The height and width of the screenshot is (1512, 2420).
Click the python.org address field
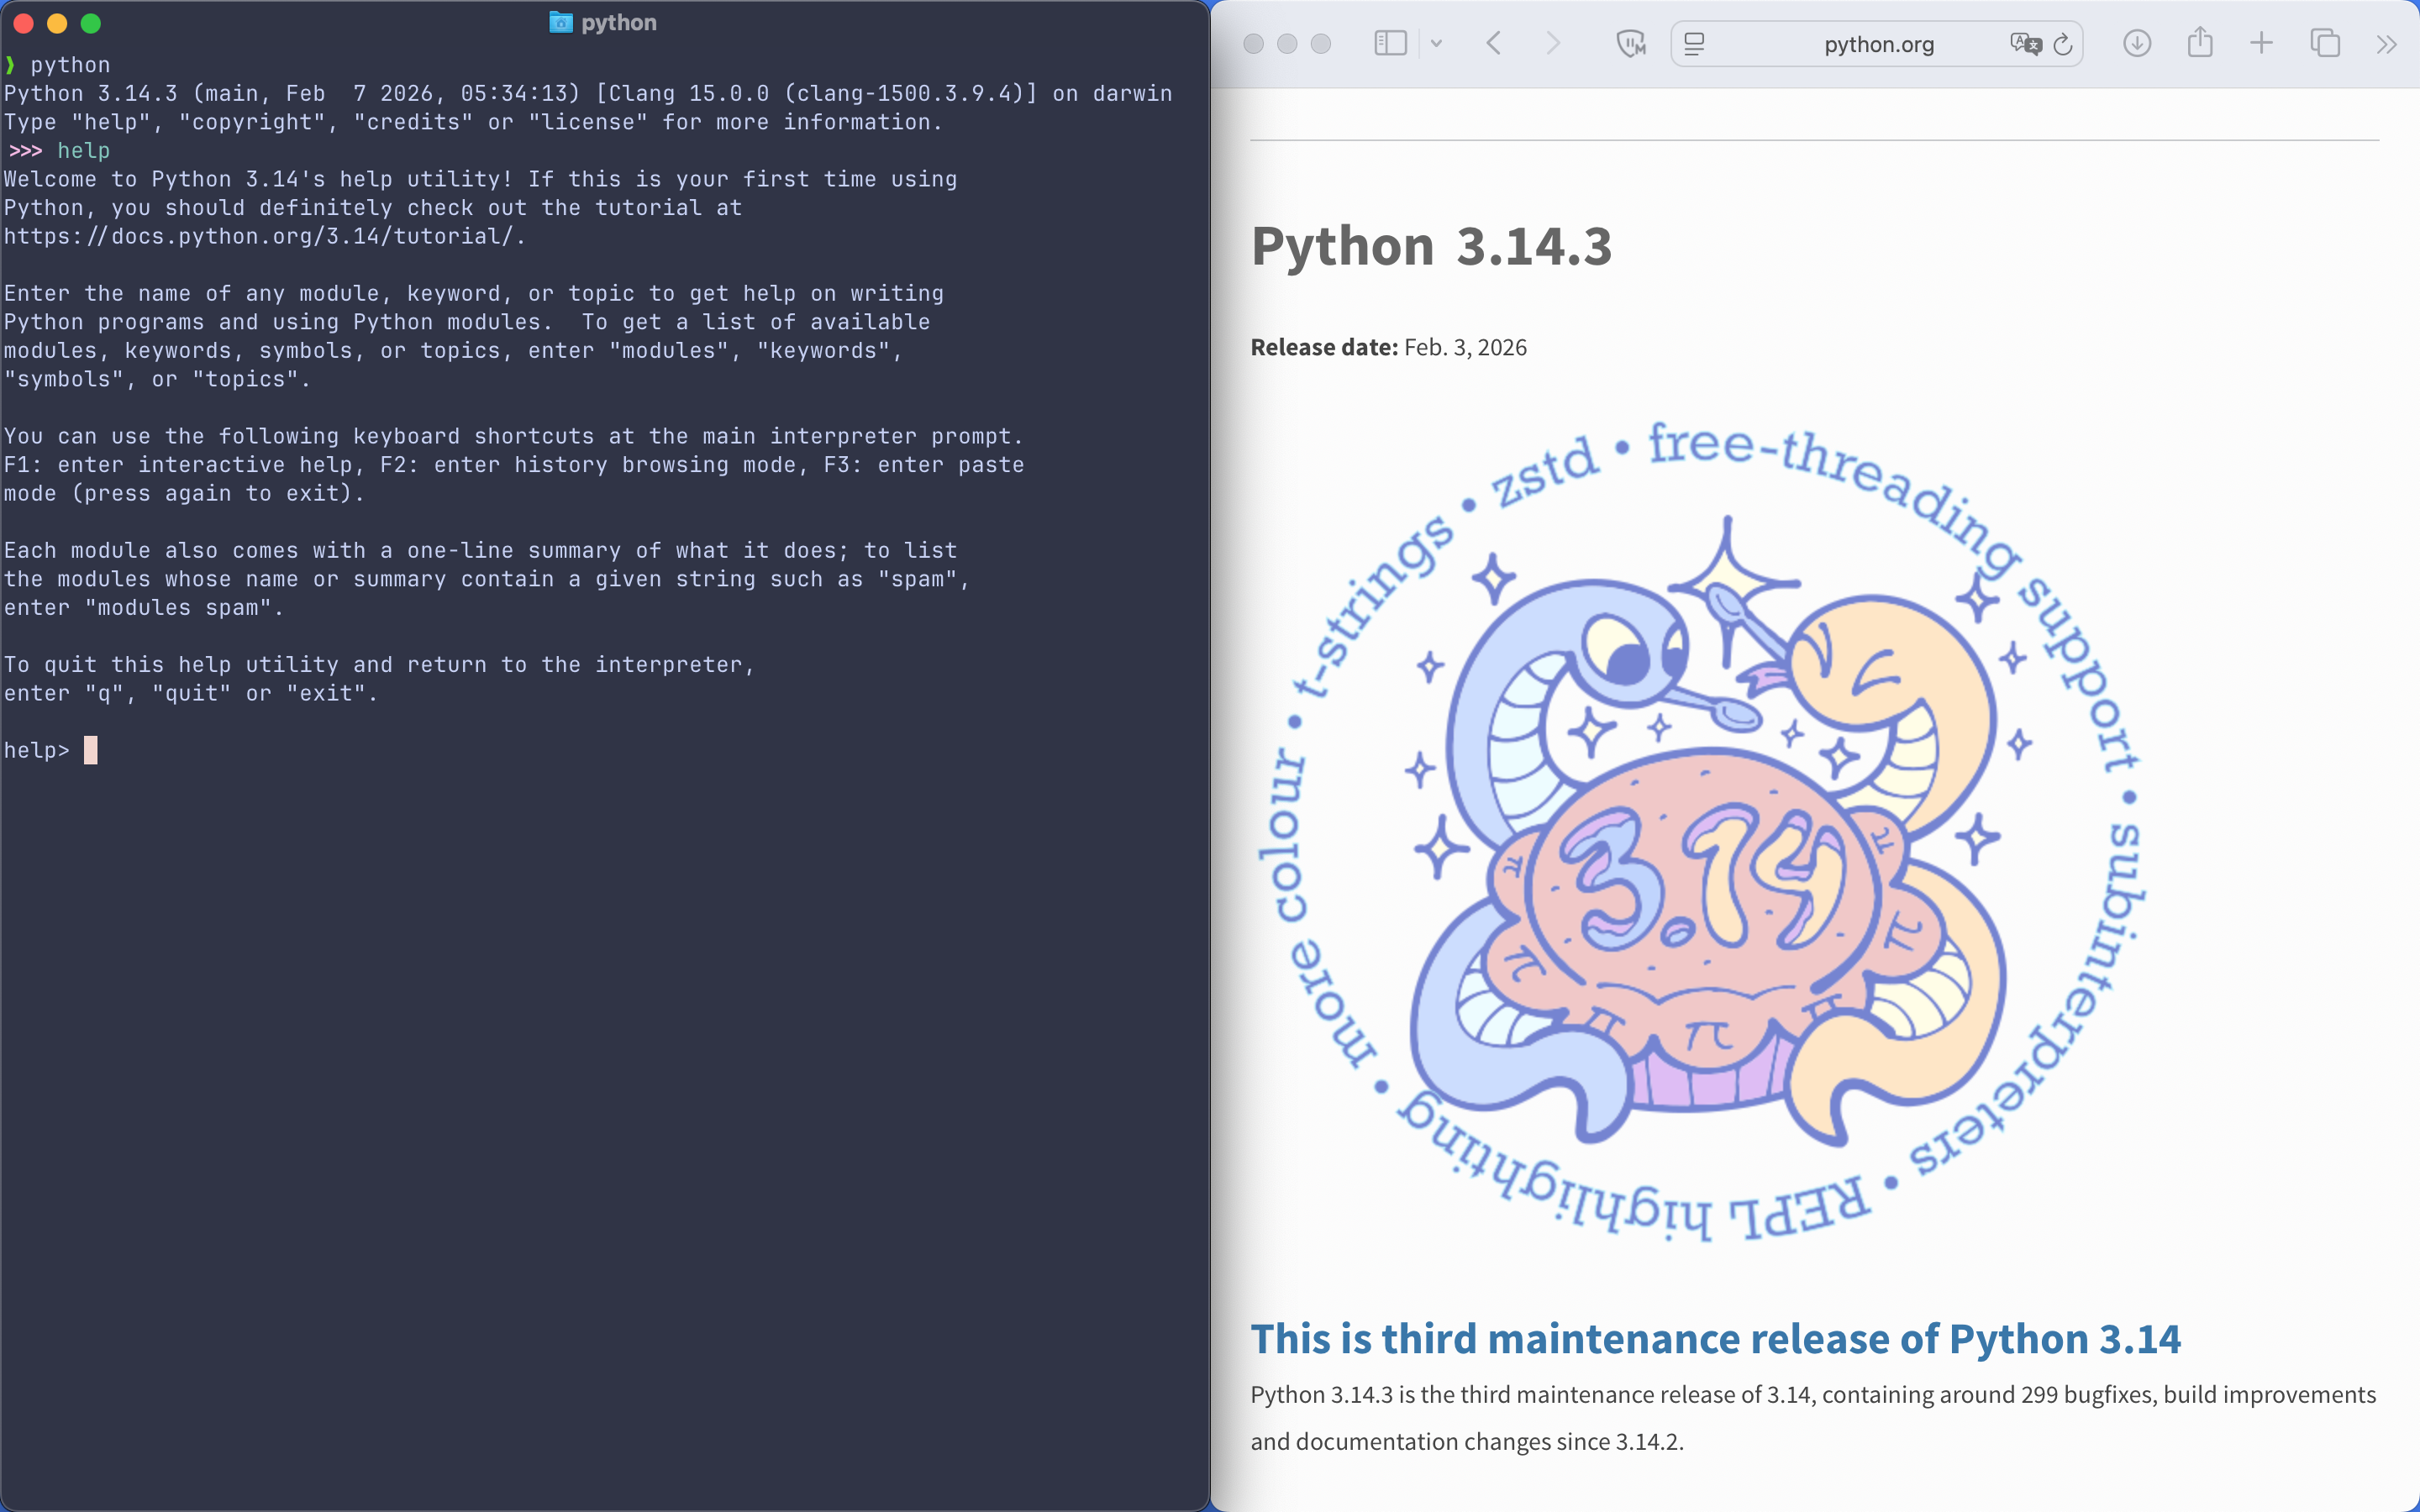coord(1878,44)
